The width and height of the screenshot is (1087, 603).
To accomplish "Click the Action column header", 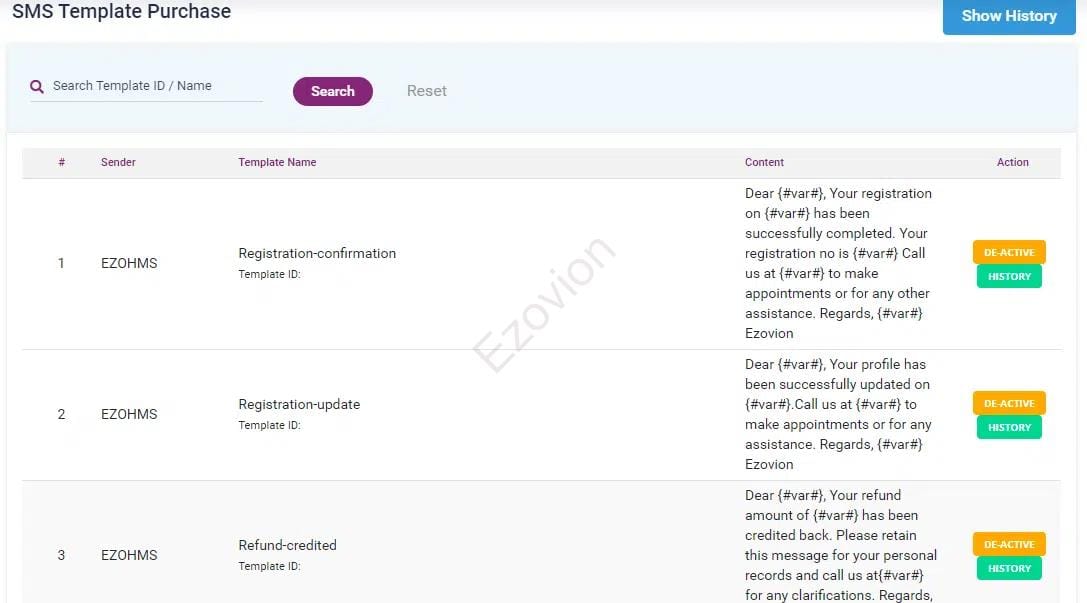I will 1012,162.
